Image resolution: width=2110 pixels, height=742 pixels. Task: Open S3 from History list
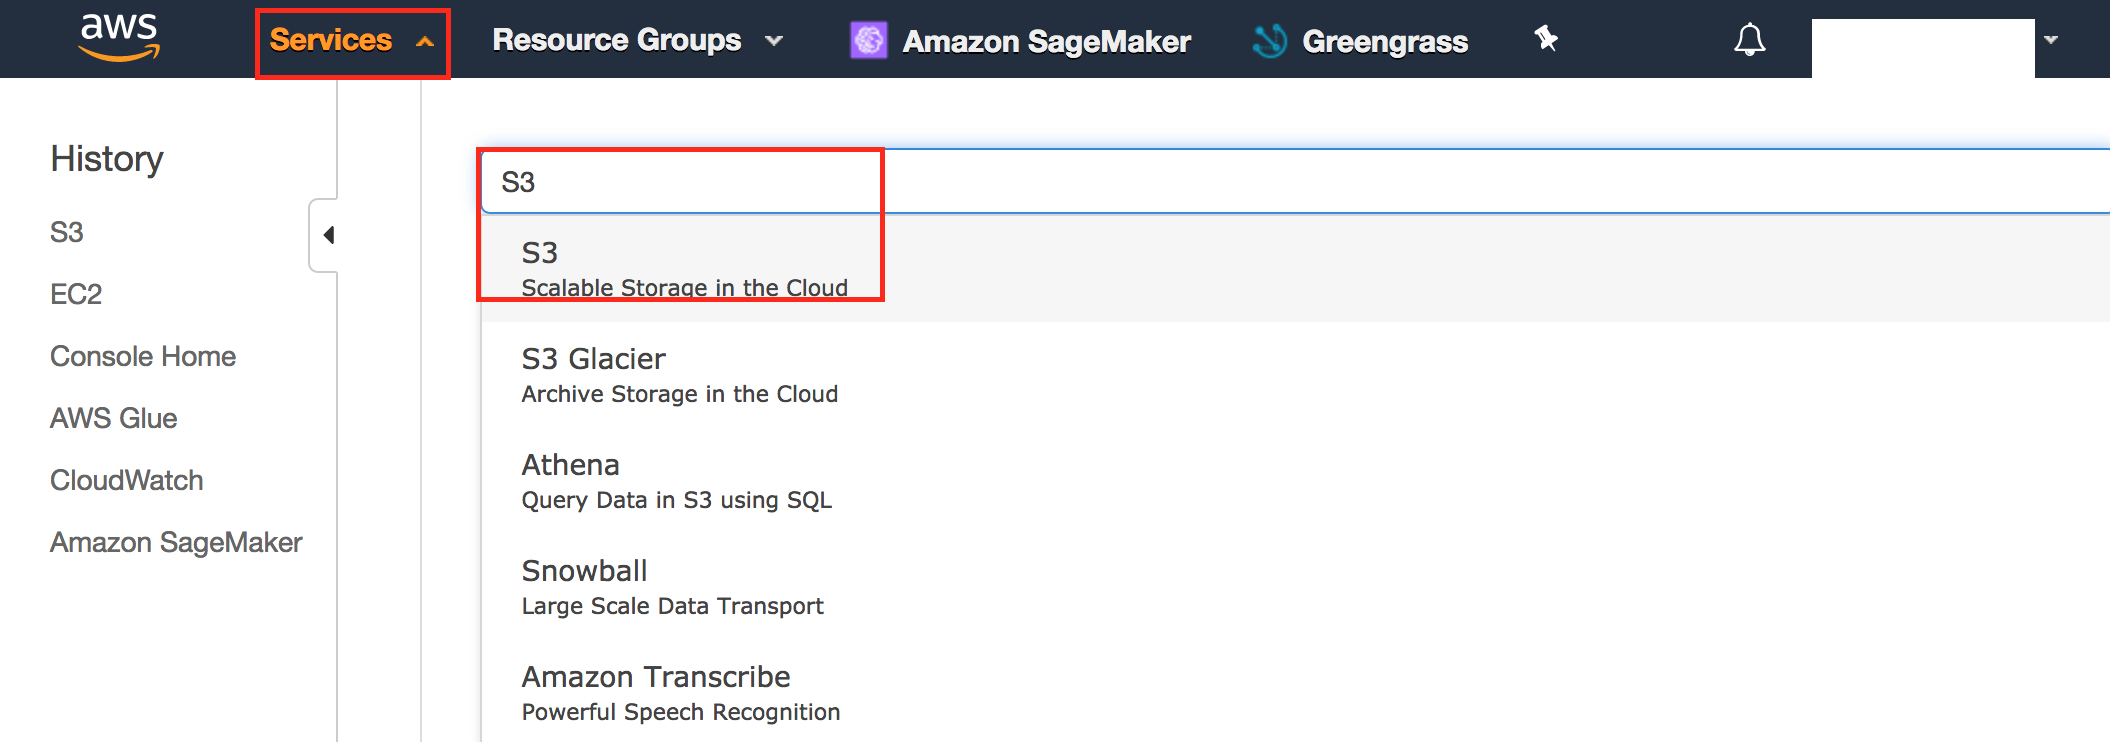click(x=67, y=232)
